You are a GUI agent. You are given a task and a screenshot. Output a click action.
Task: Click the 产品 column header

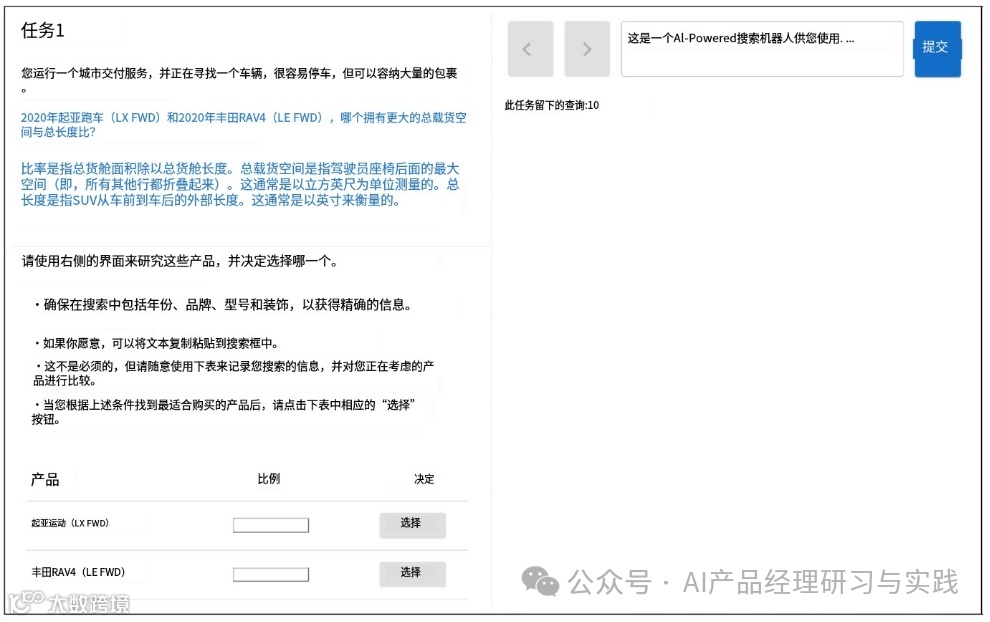[45, 479]
